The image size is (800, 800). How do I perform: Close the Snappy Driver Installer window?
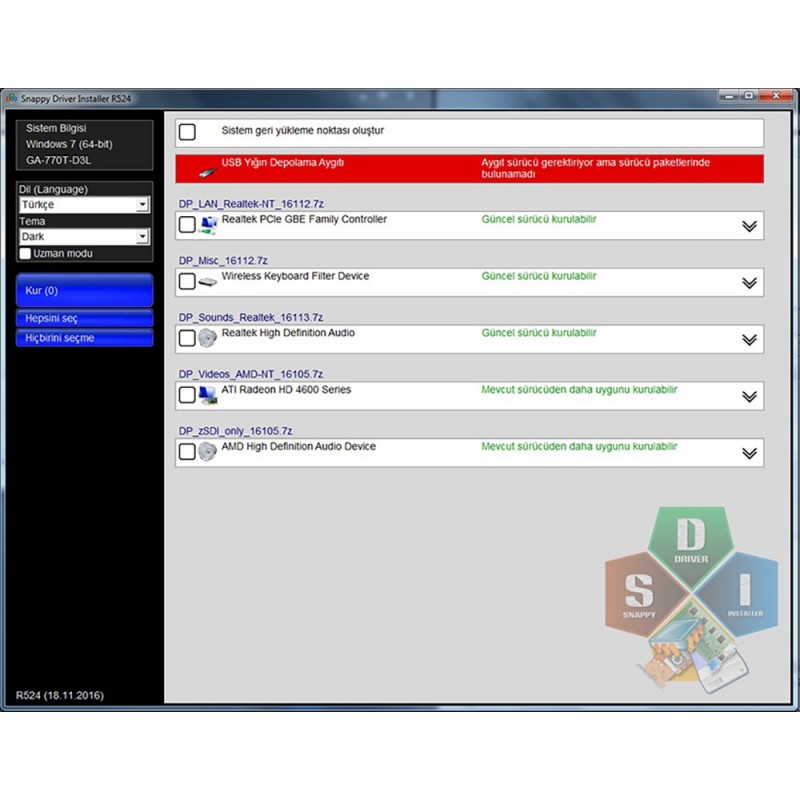pos(776,96)
